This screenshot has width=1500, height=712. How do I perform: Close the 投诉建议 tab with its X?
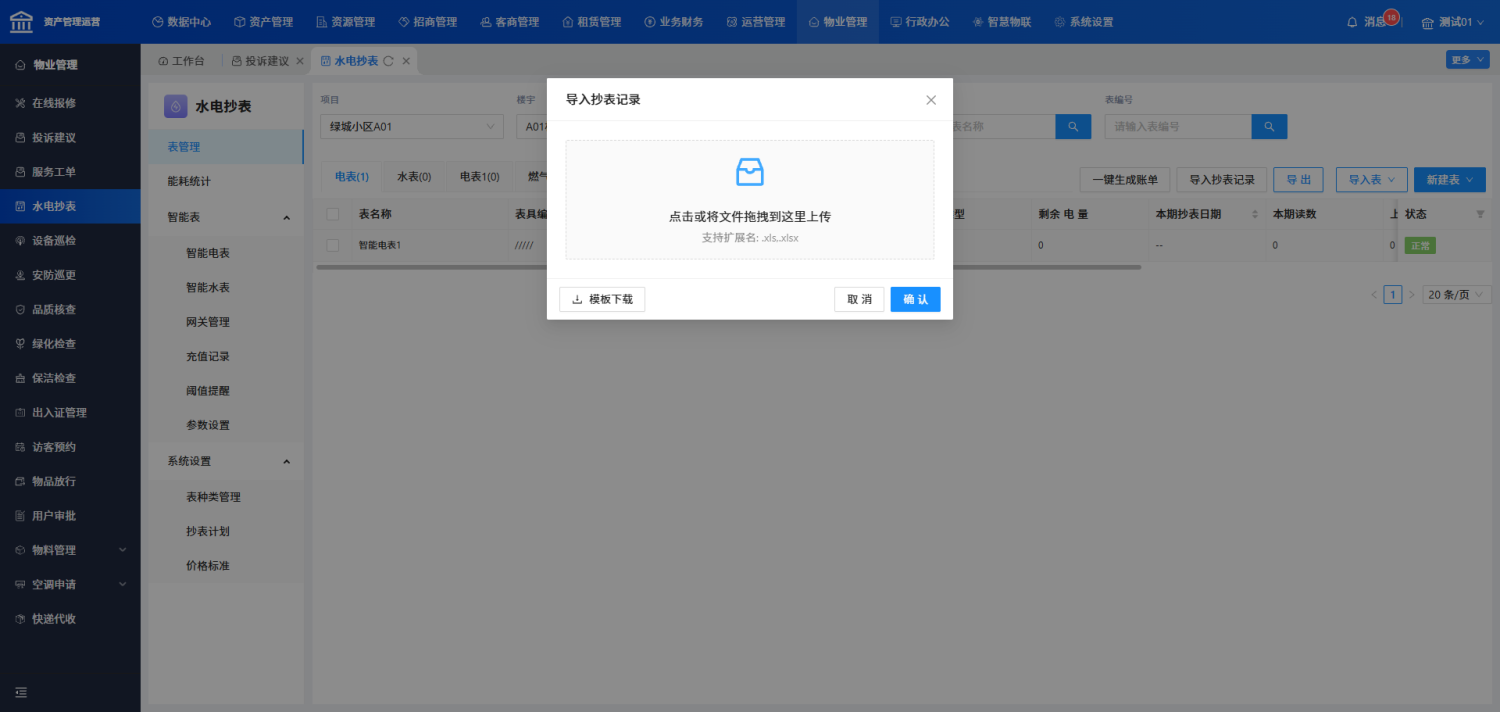300,61
